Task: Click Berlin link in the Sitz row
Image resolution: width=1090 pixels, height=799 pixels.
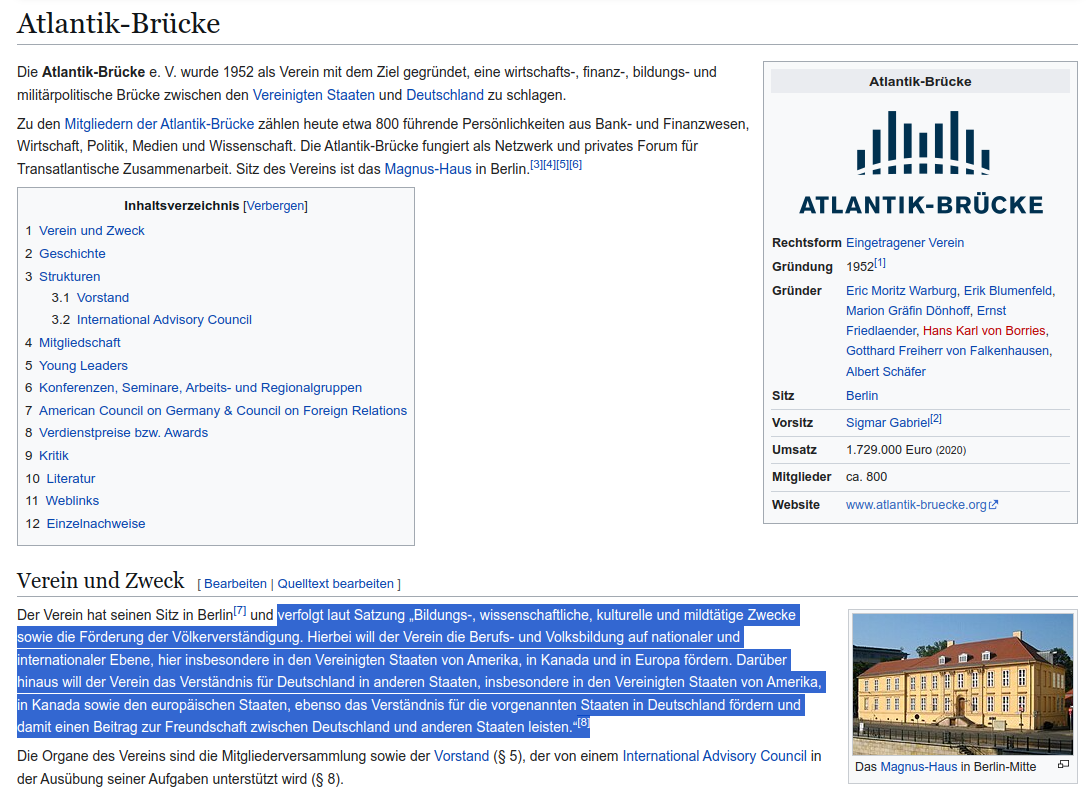Action: pos(862,396)
